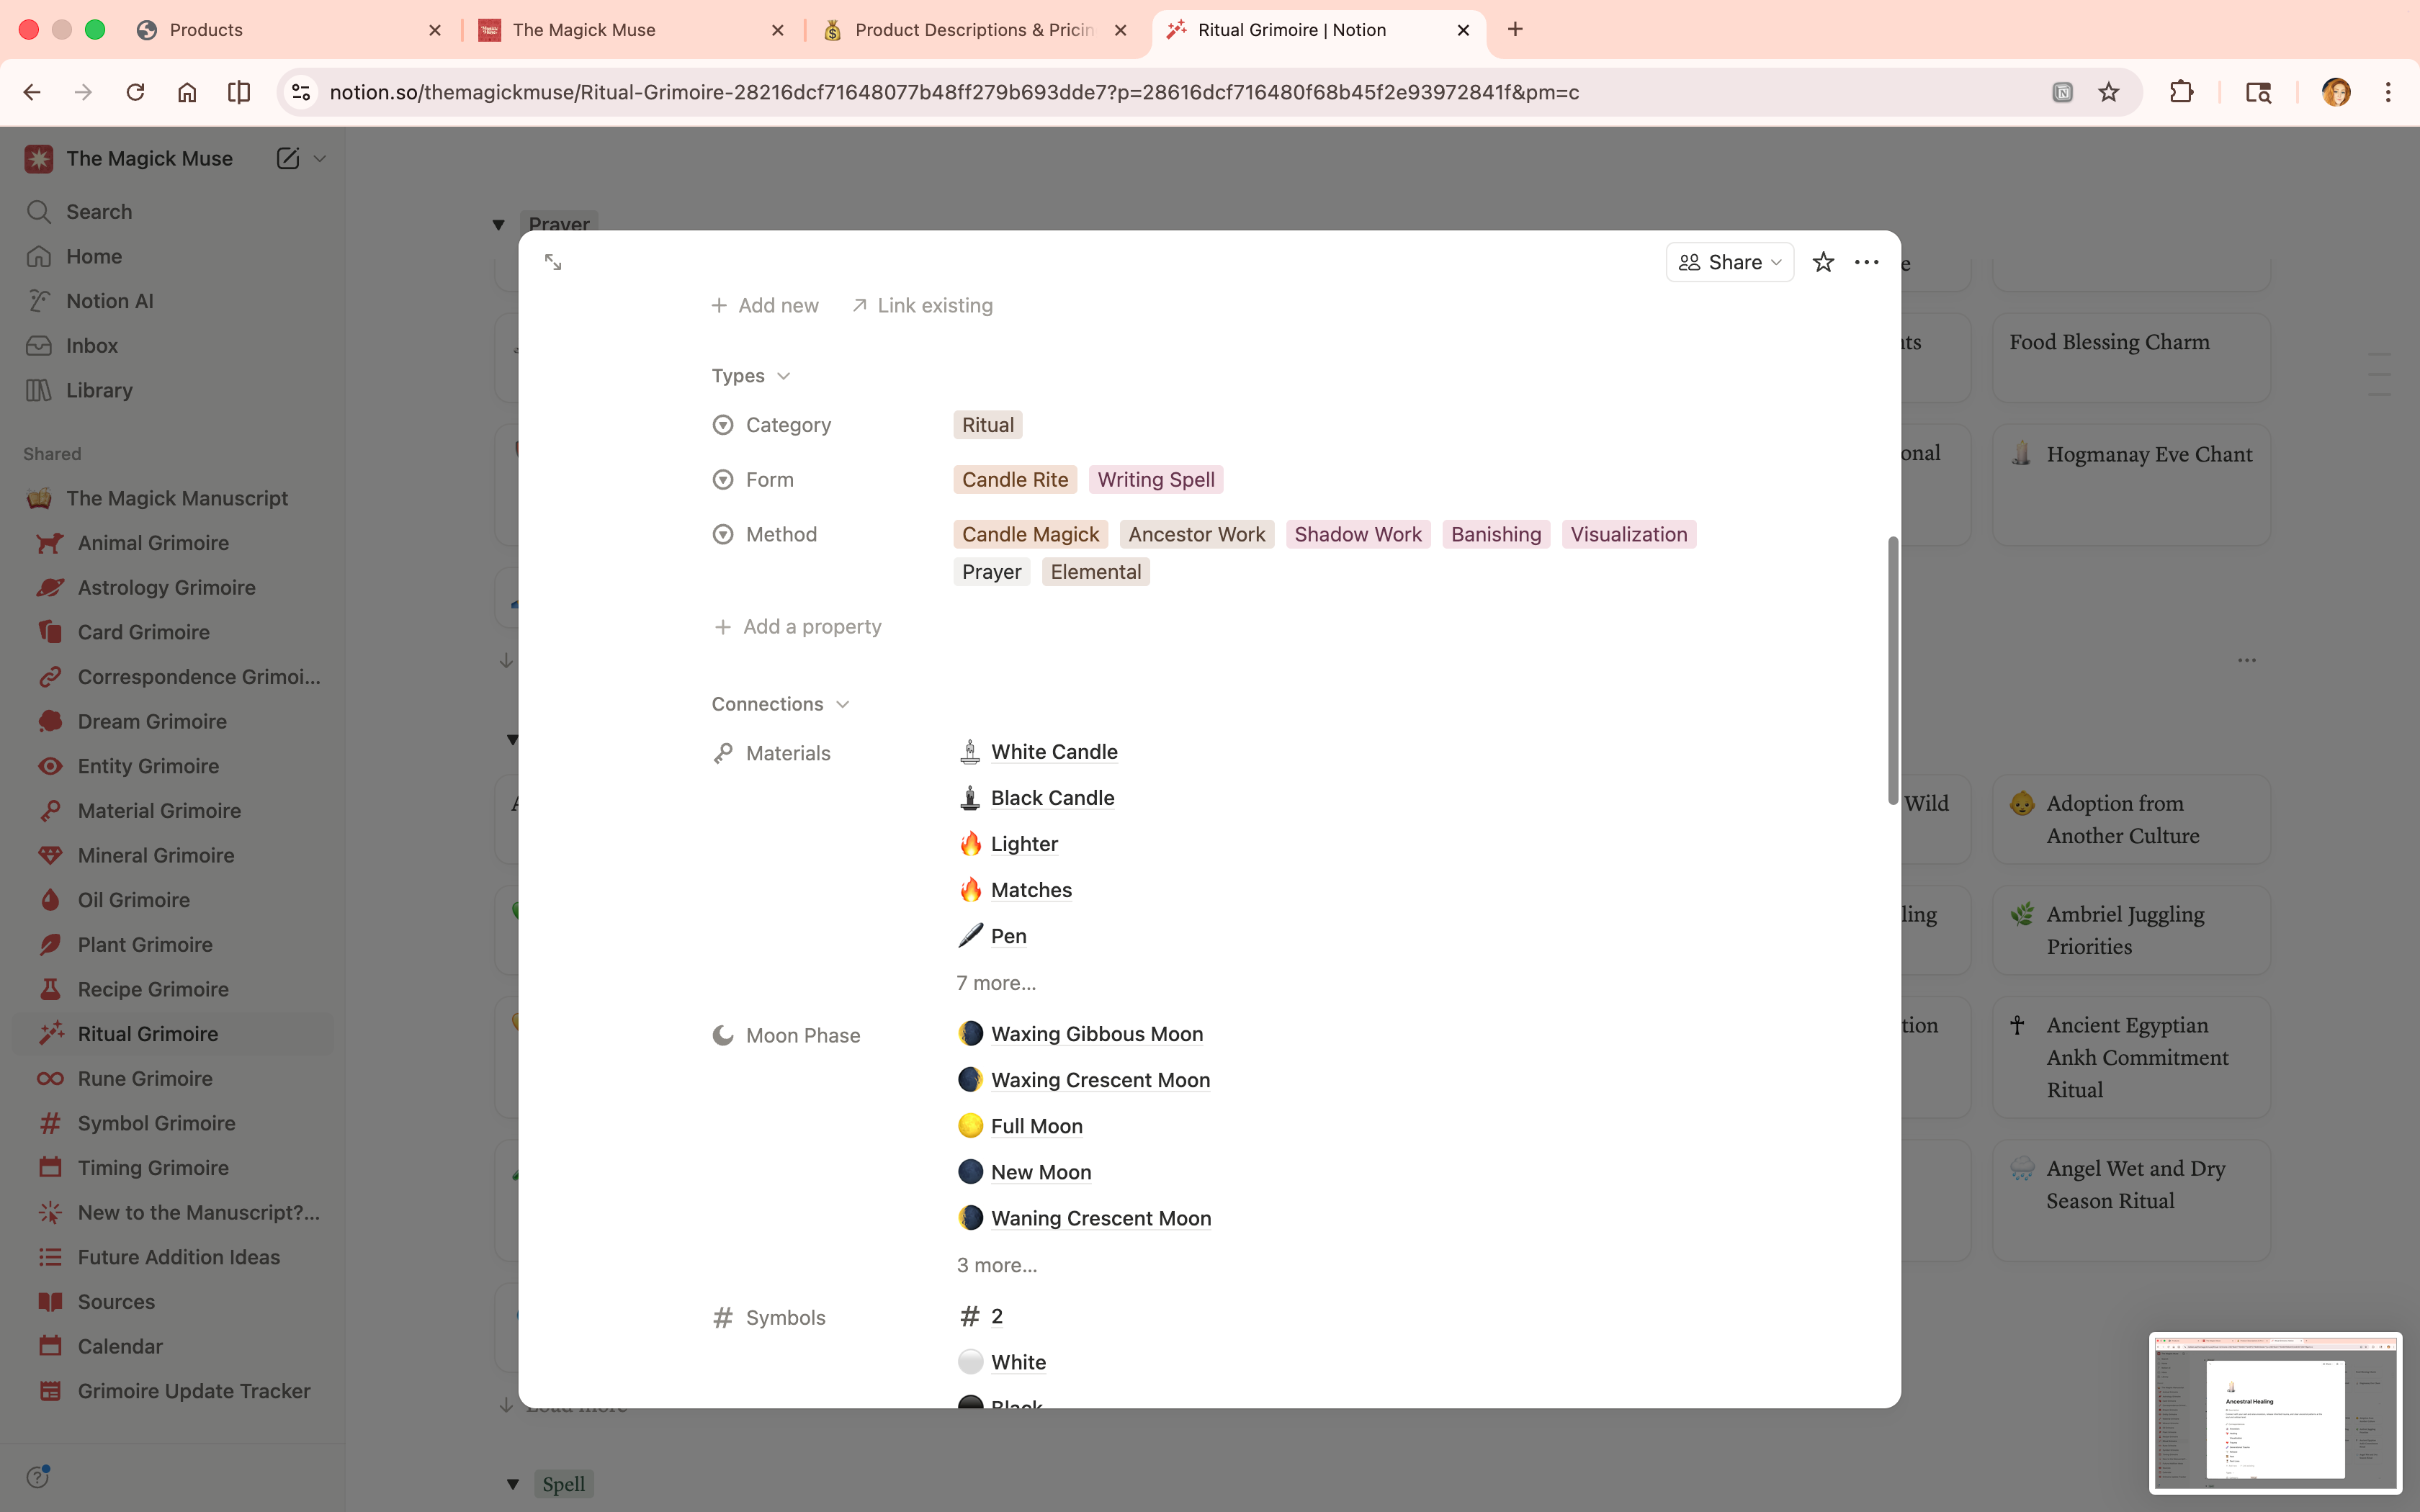Reload the browser page
The height and width of the screenshot is (1512, 2420).
pos(135,92)
